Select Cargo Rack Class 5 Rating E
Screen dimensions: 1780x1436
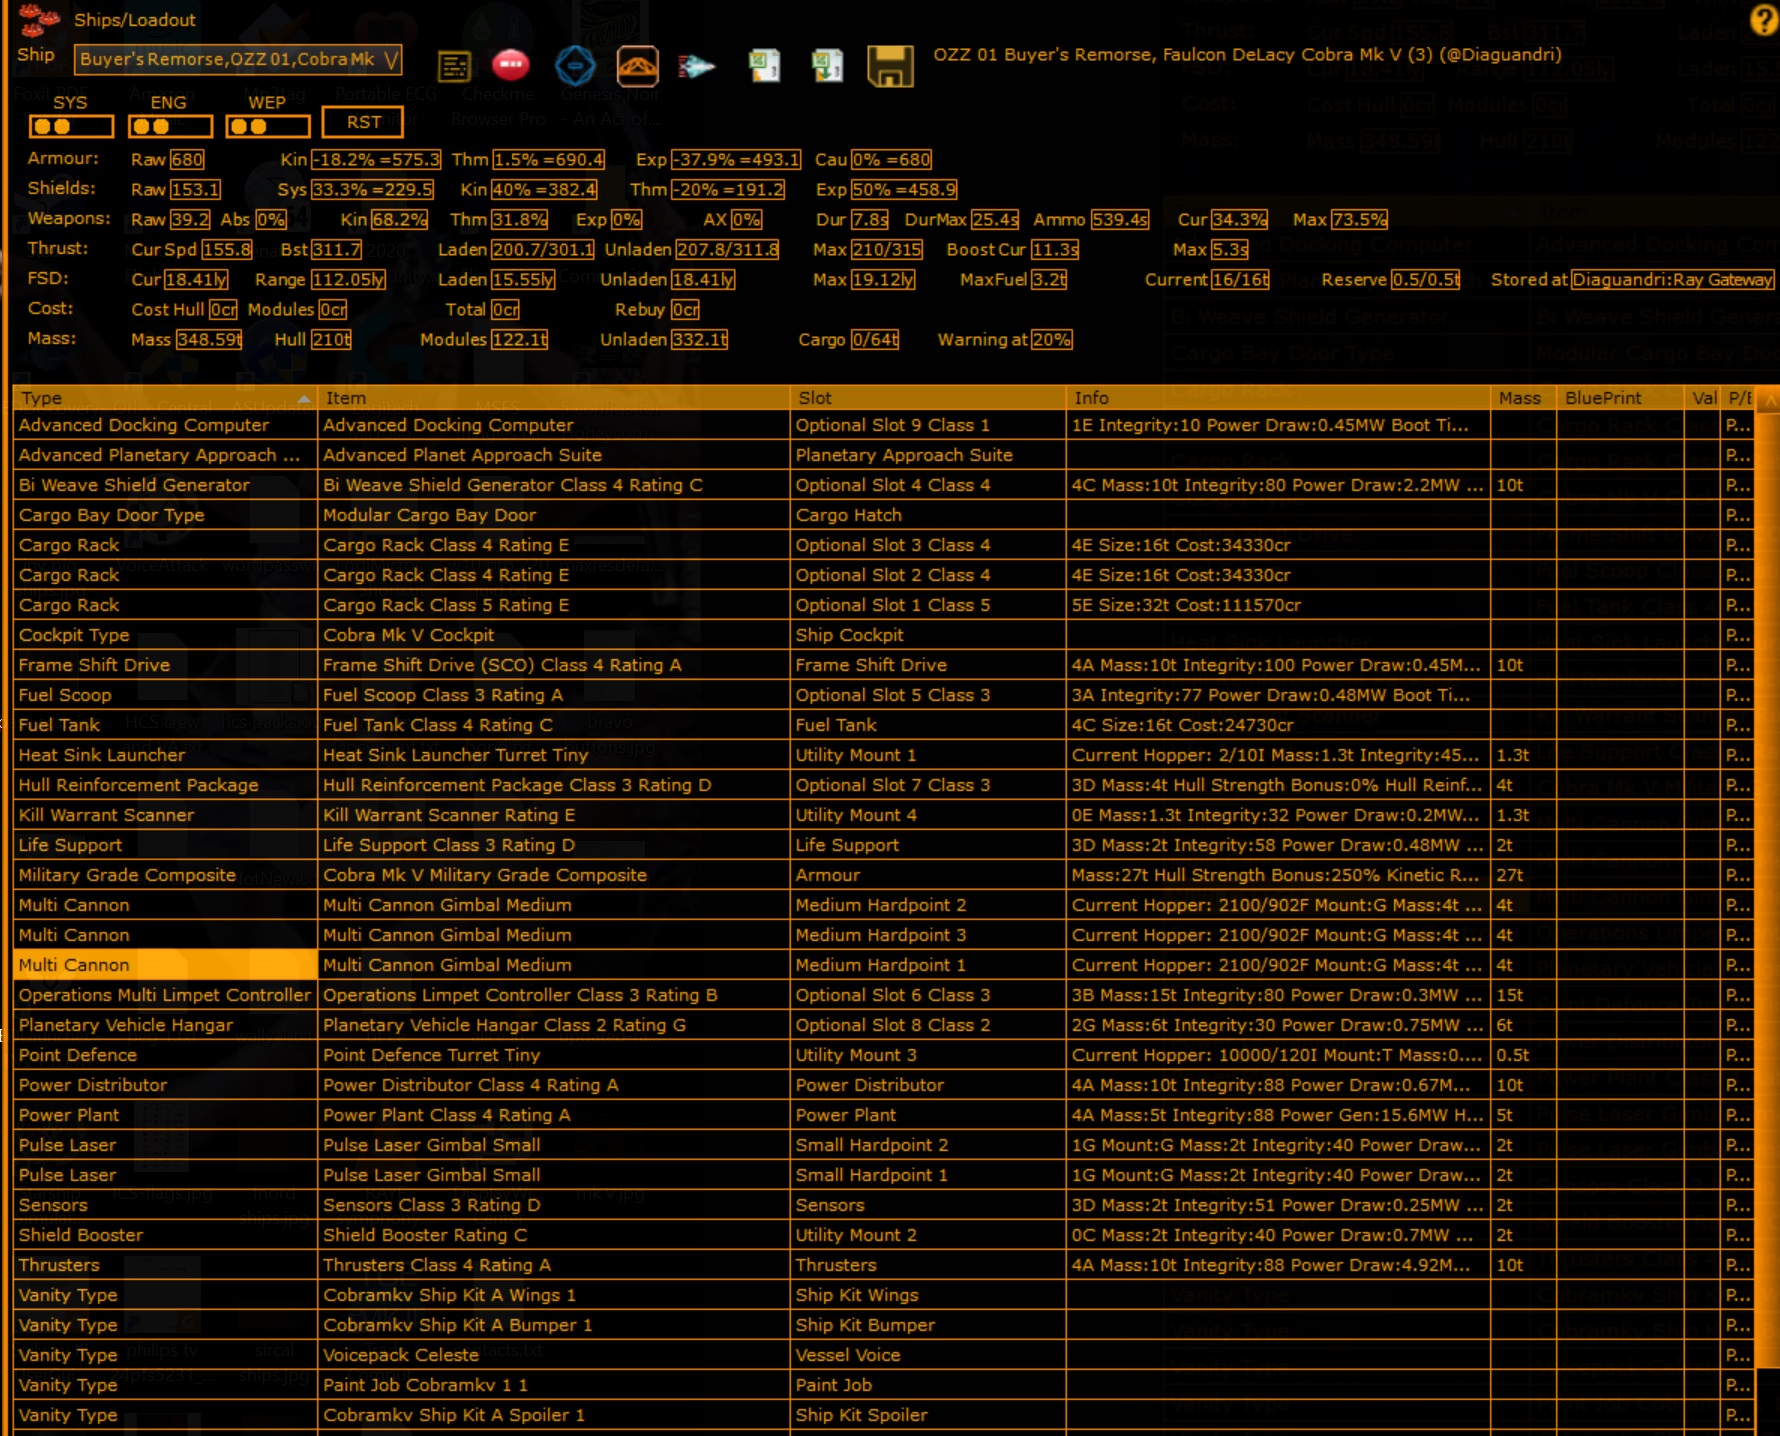click(553, 605)
